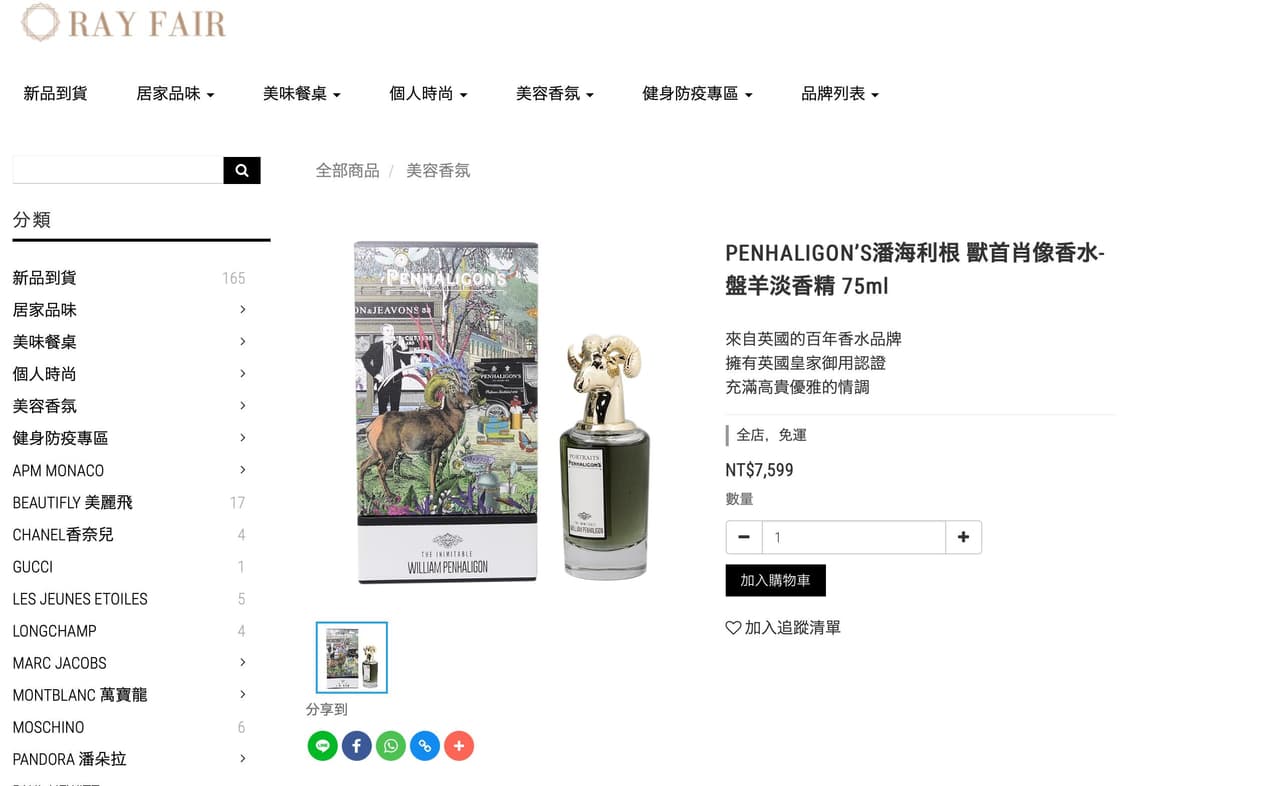Focus the sidebar search input field

tap(118, 170)
